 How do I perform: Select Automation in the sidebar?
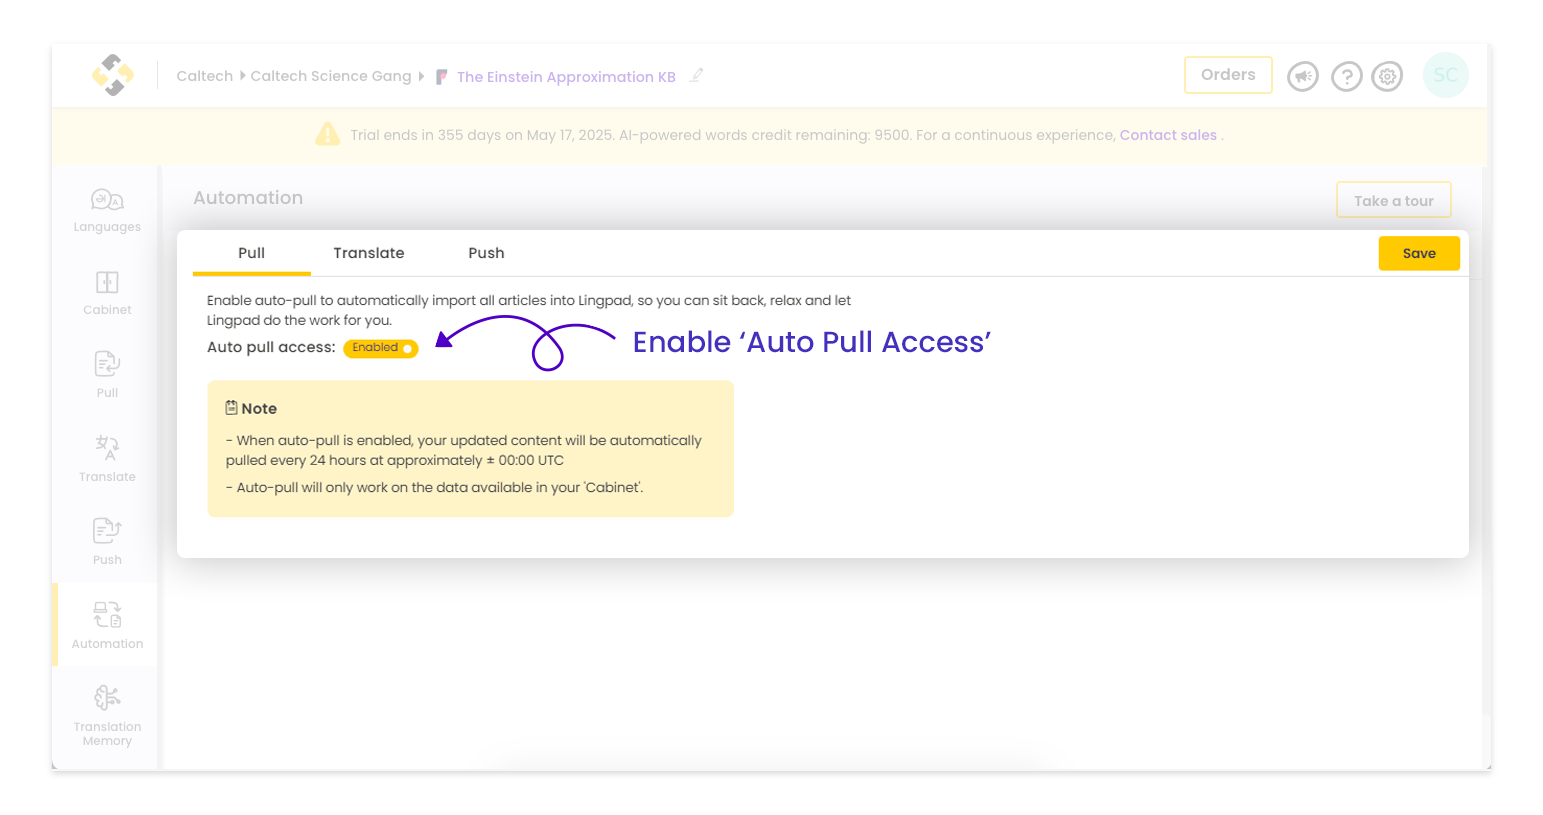click(107, 626)
